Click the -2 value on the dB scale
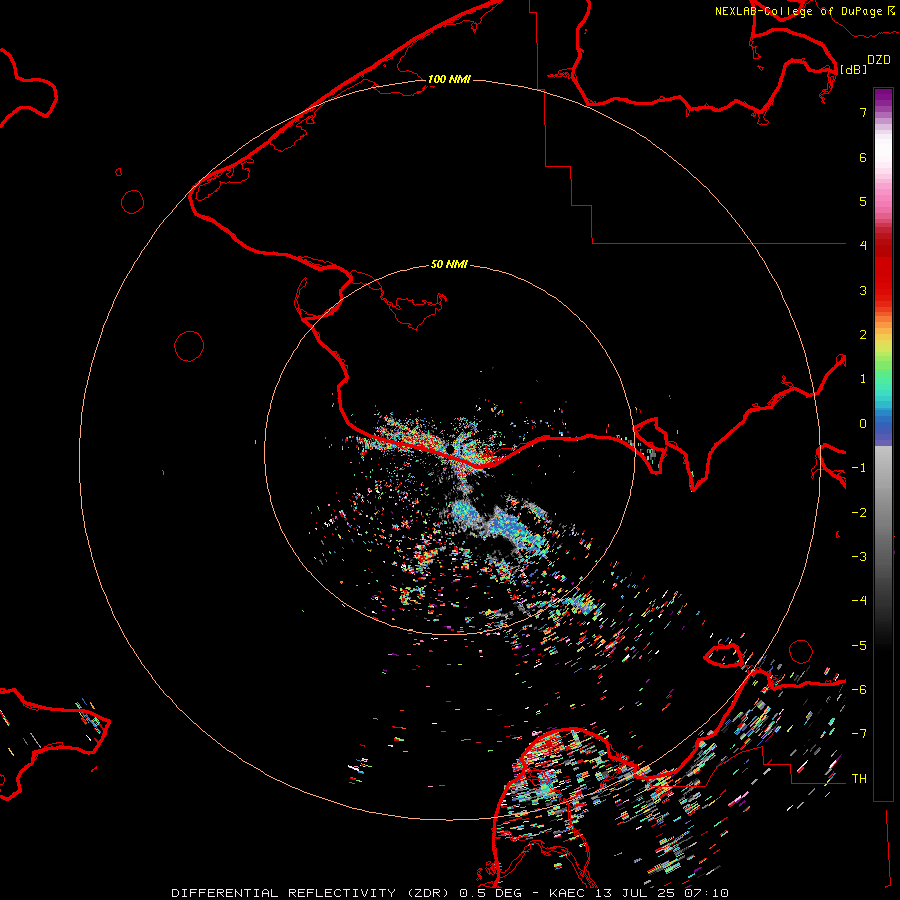This screenshot has width=900, height=900. 859,513
